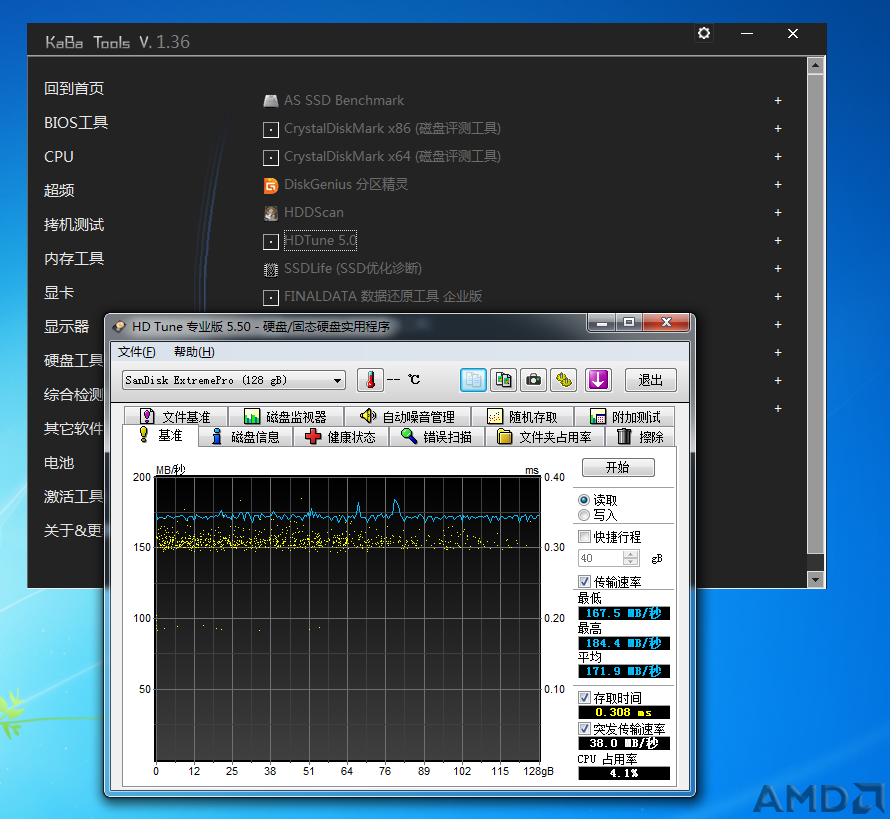The width and height of the screenshot is (890, 819).
Task: Click the camera save screenshot icon
Action: pyautogui.click(x=534, y=380)
